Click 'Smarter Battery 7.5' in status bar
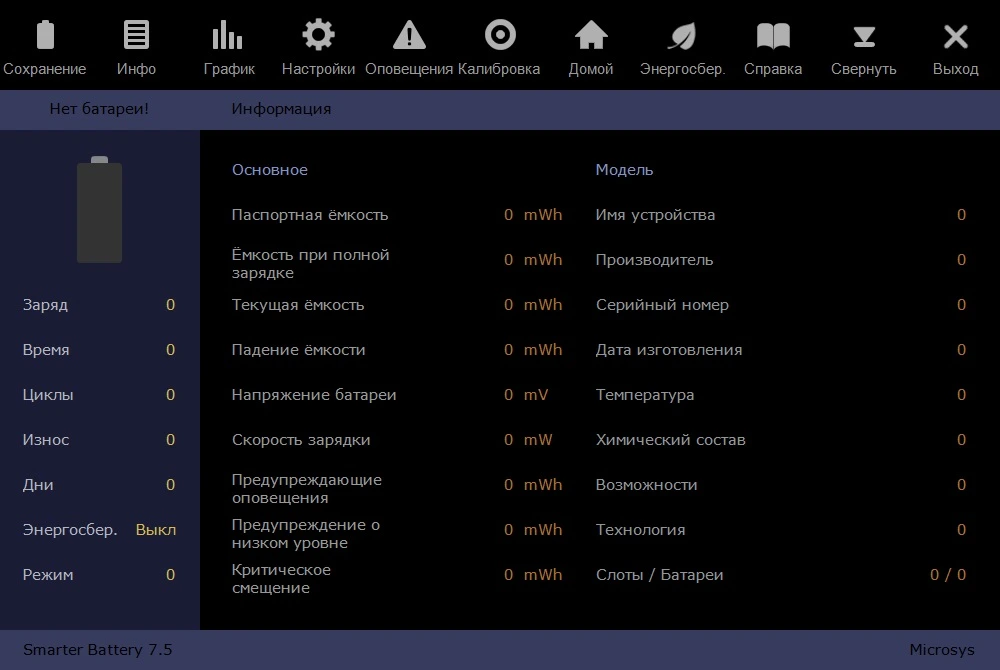Screen dimensions: 1000x670 click(x=98, y=650)
